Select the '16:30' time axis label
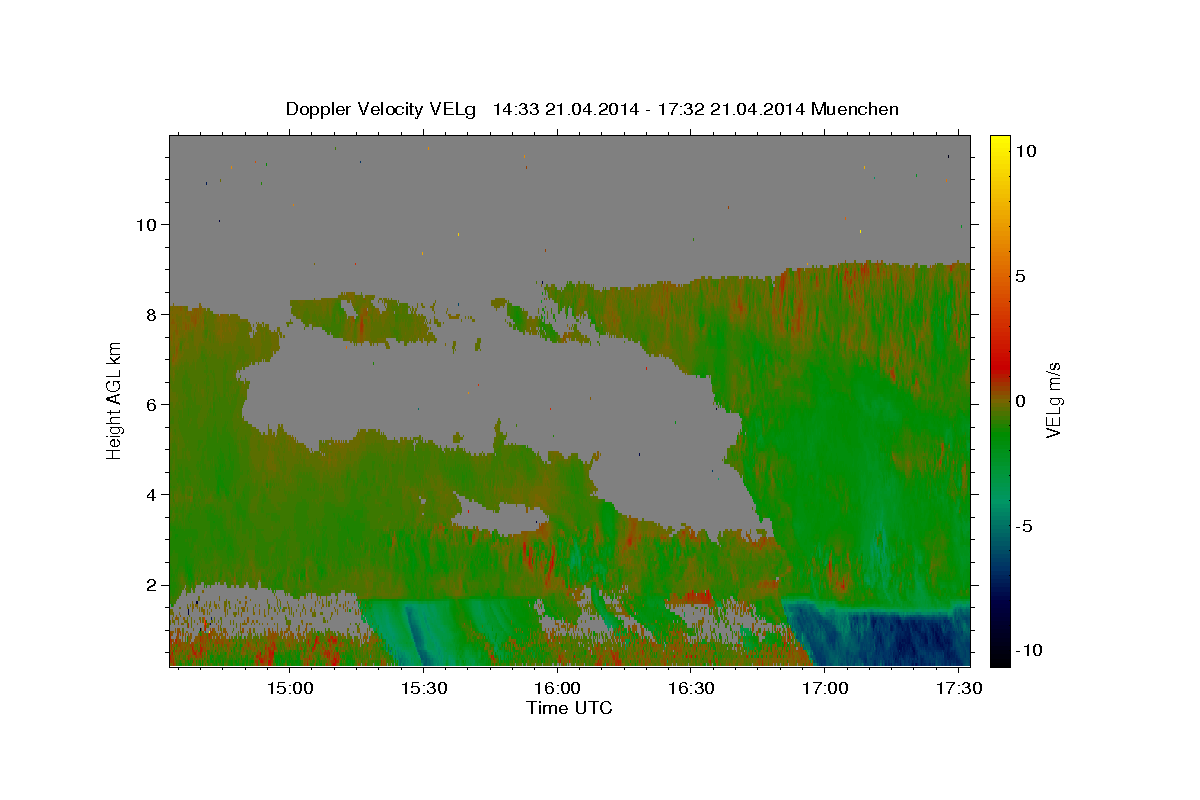The width and height of the screenshot is (1200, 800). [691, 689]
